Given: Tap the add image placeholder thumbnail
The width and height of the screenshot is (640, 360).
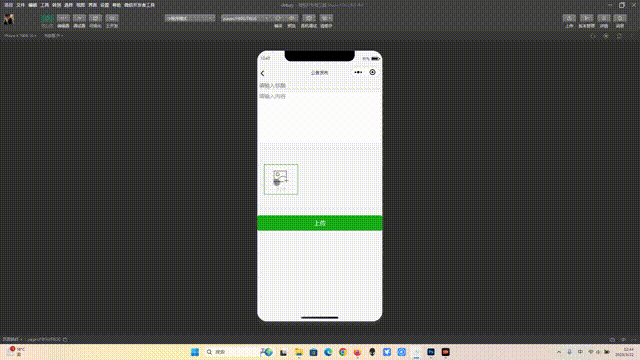Looking at the screenshot, I should (x=281, y=179).
